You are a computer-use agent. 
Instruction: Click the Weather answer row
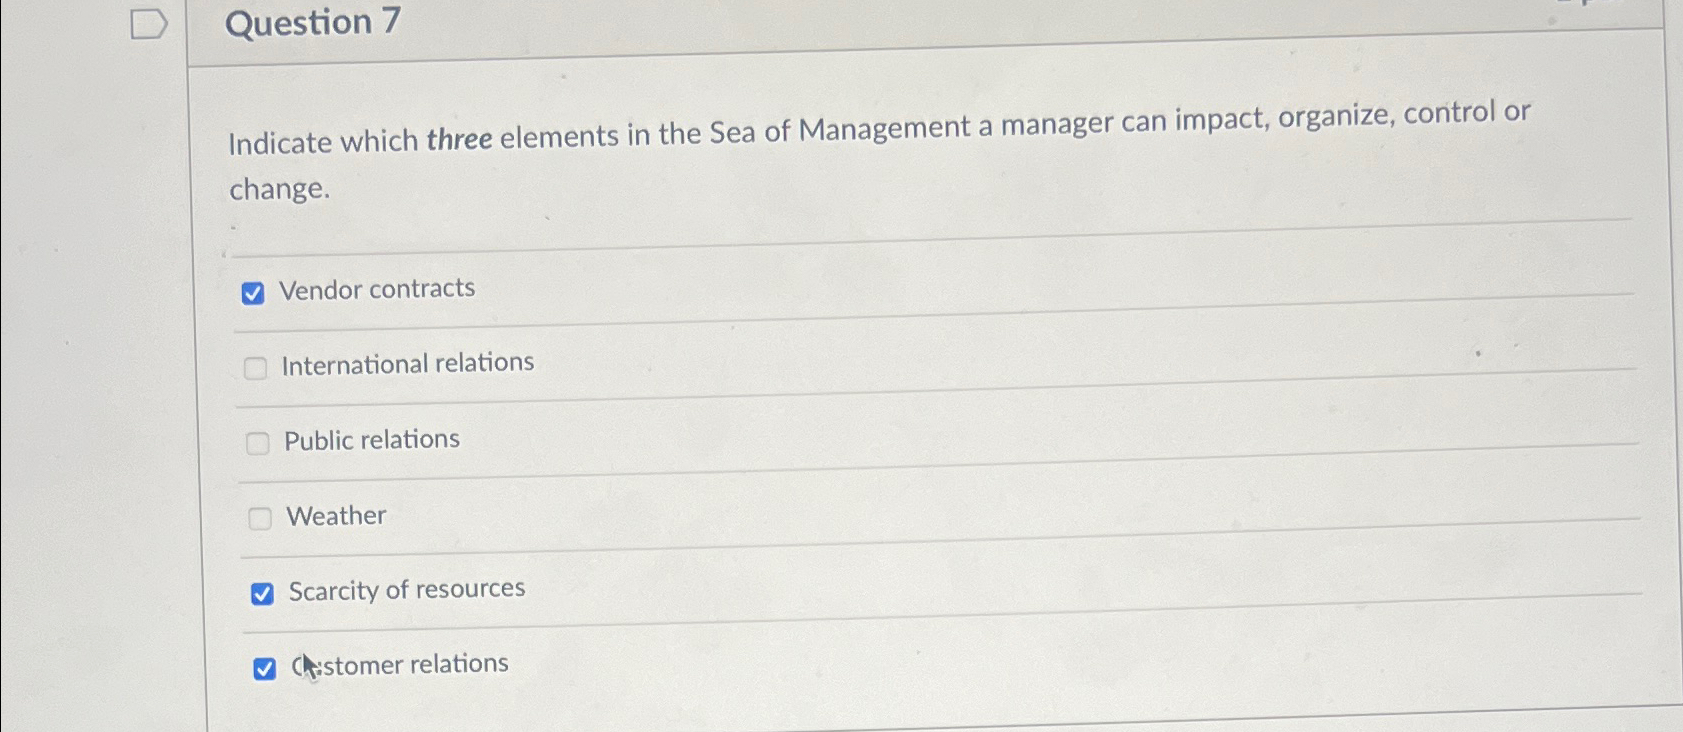tap(336, 516)
